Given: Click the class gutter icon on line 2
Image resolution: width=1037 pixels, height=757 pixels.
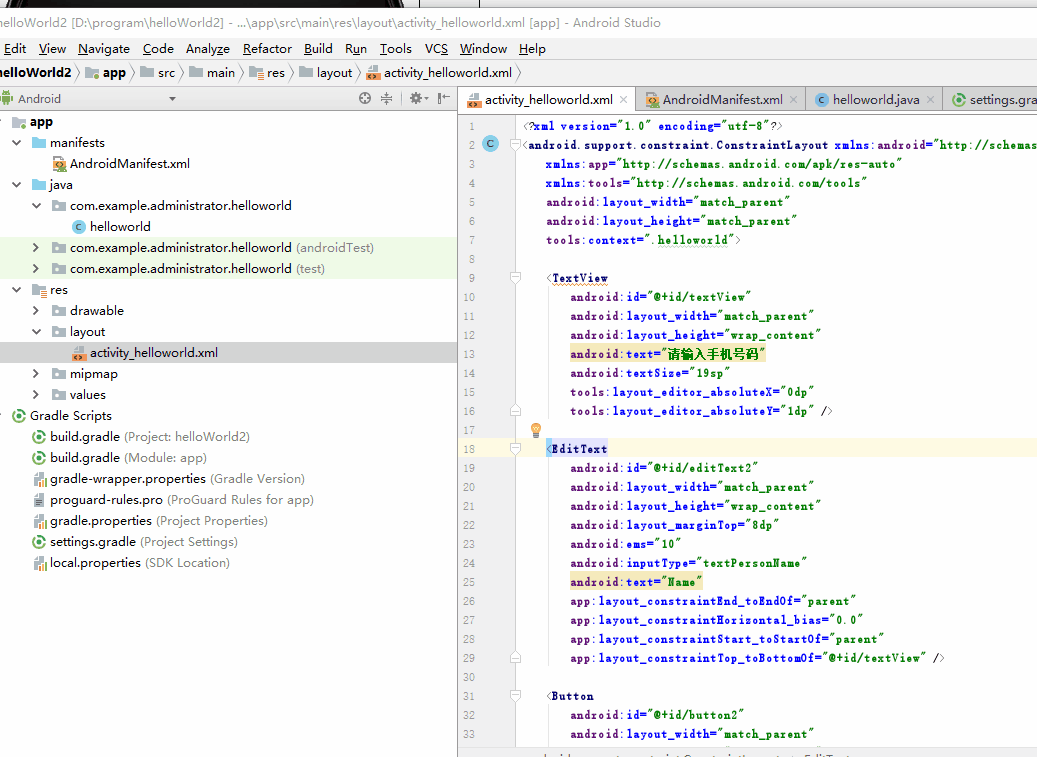Looking at the screenshot, I should point(491,144).
